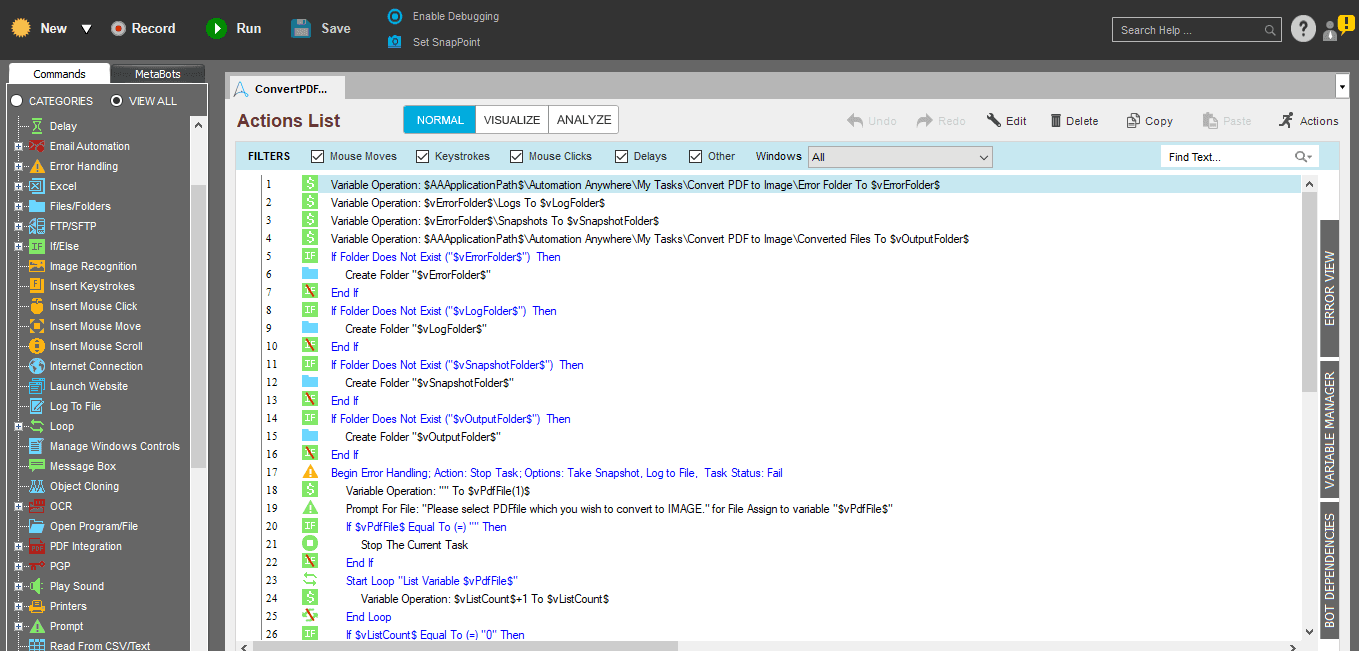Click the Copy toolbar item
1359x651 pixels.
(1149, 121)
